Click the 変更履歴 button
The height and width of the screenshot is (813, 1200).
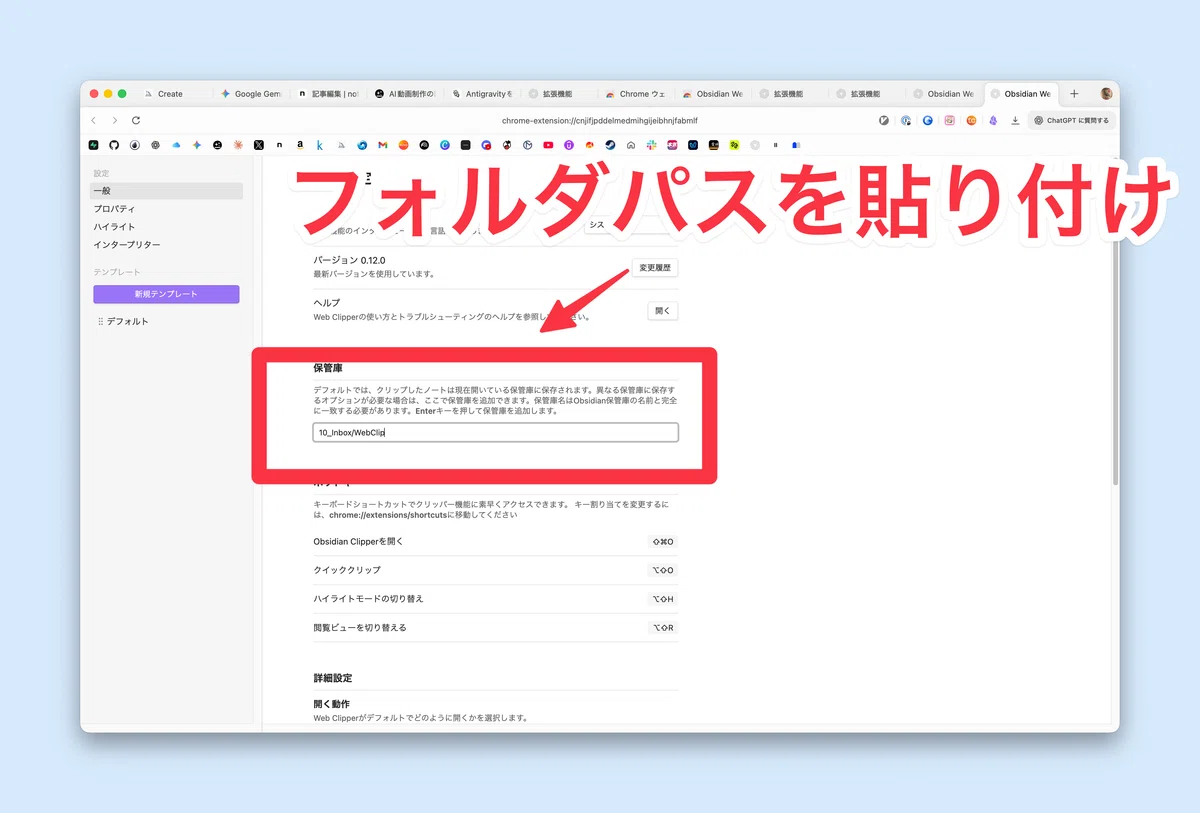point(655,268)
